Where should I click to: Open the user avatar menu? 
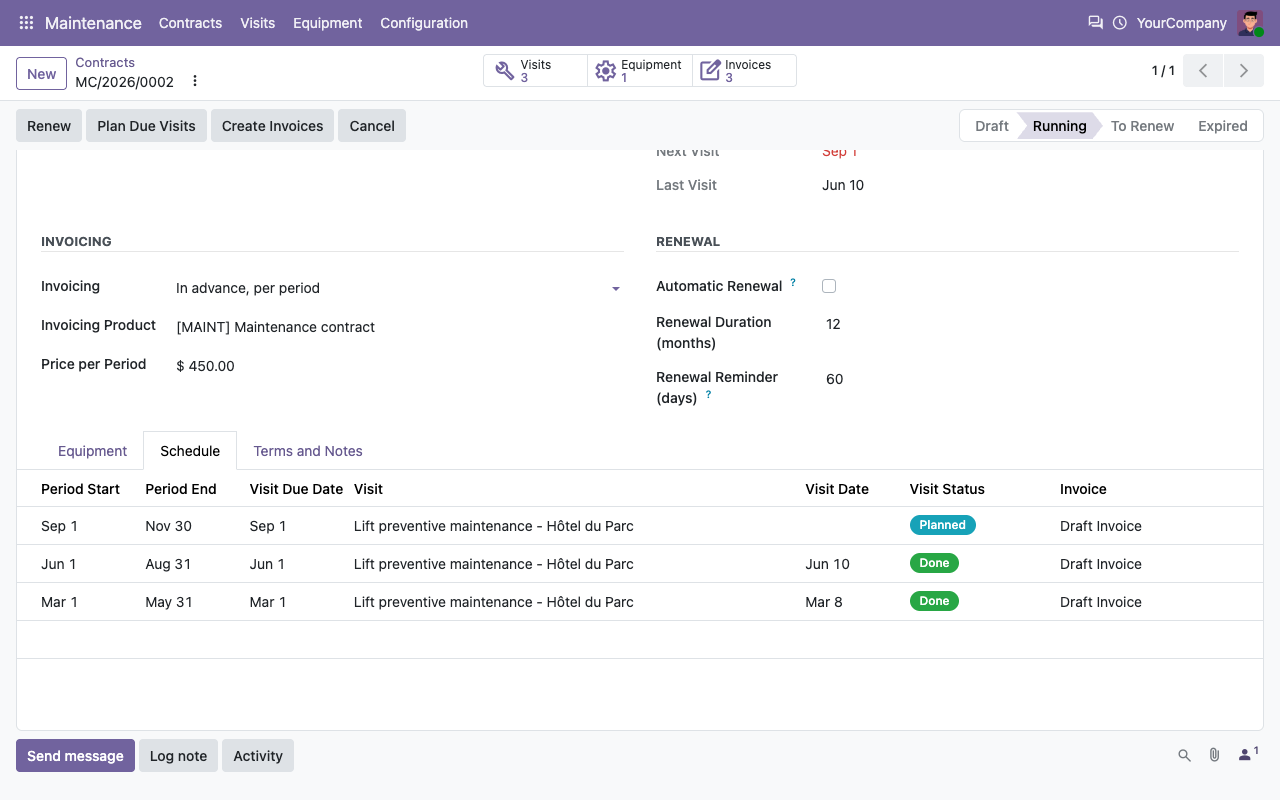(x=1250, y=23)
